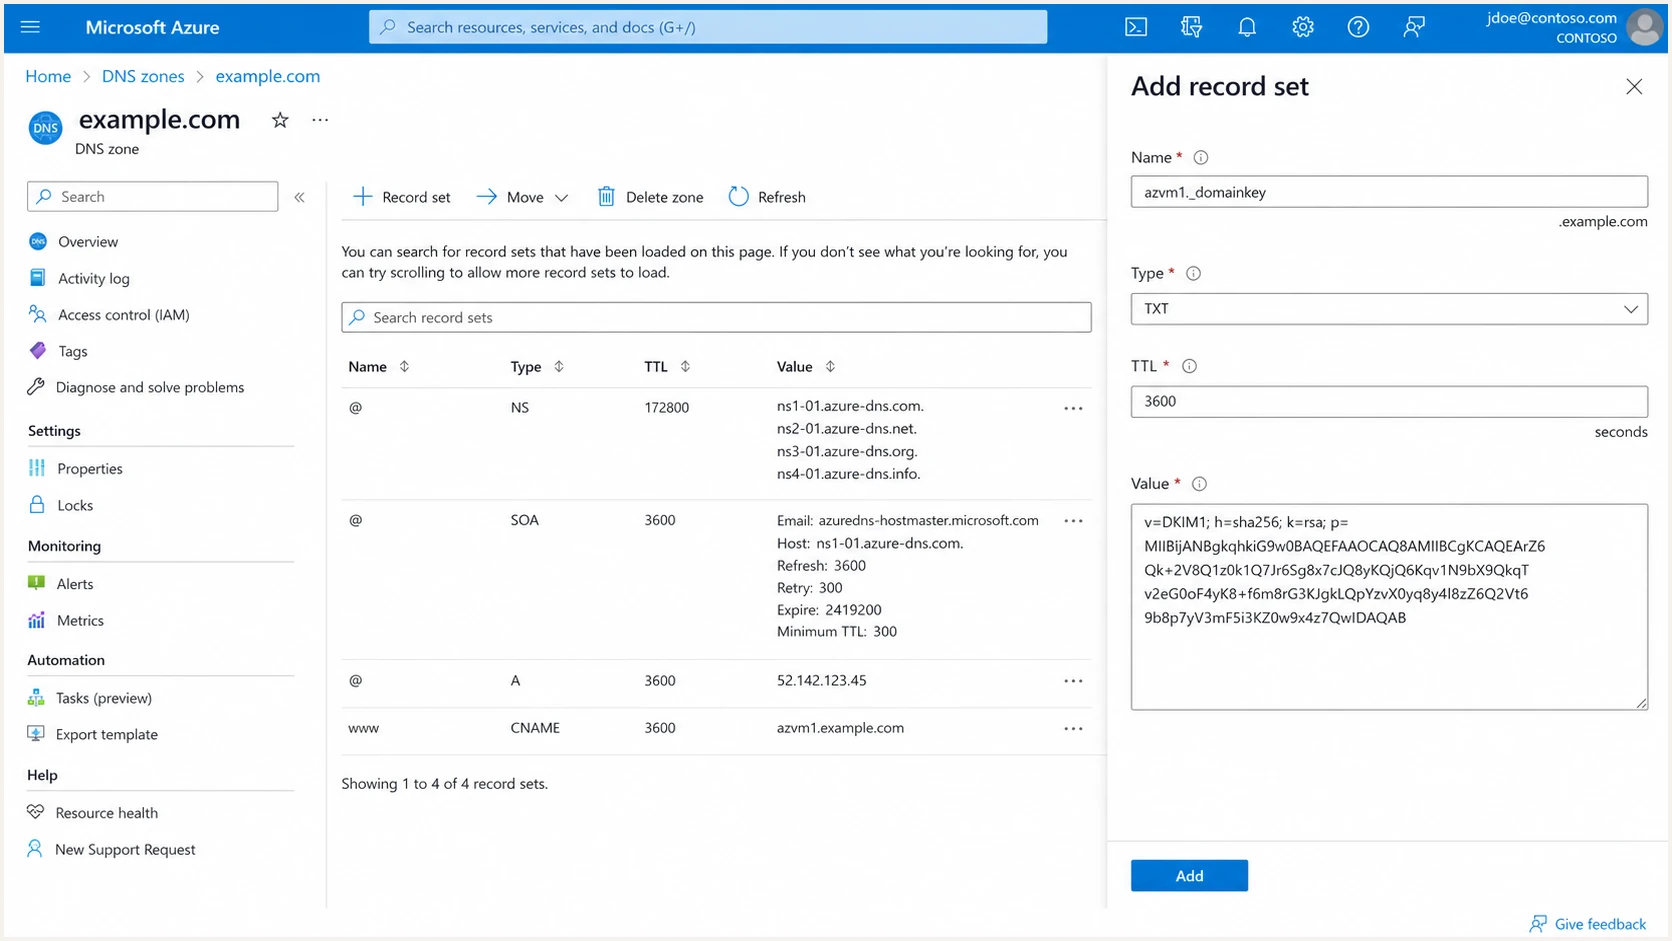Click example.com breadcrumb link
Image resolution: width=1672 pixels, height=941 pixels.
[268, 76]
